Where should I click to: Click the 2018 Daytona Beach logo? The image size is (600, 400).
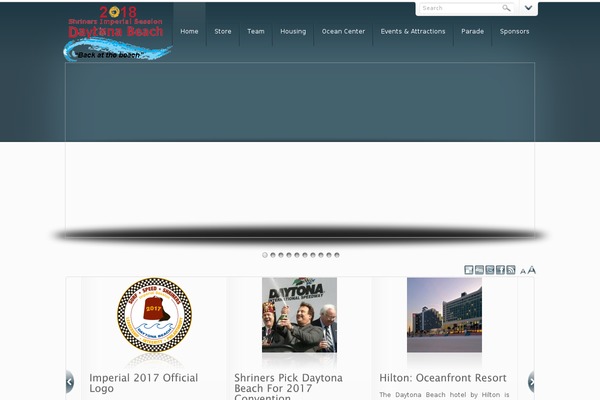117,33
